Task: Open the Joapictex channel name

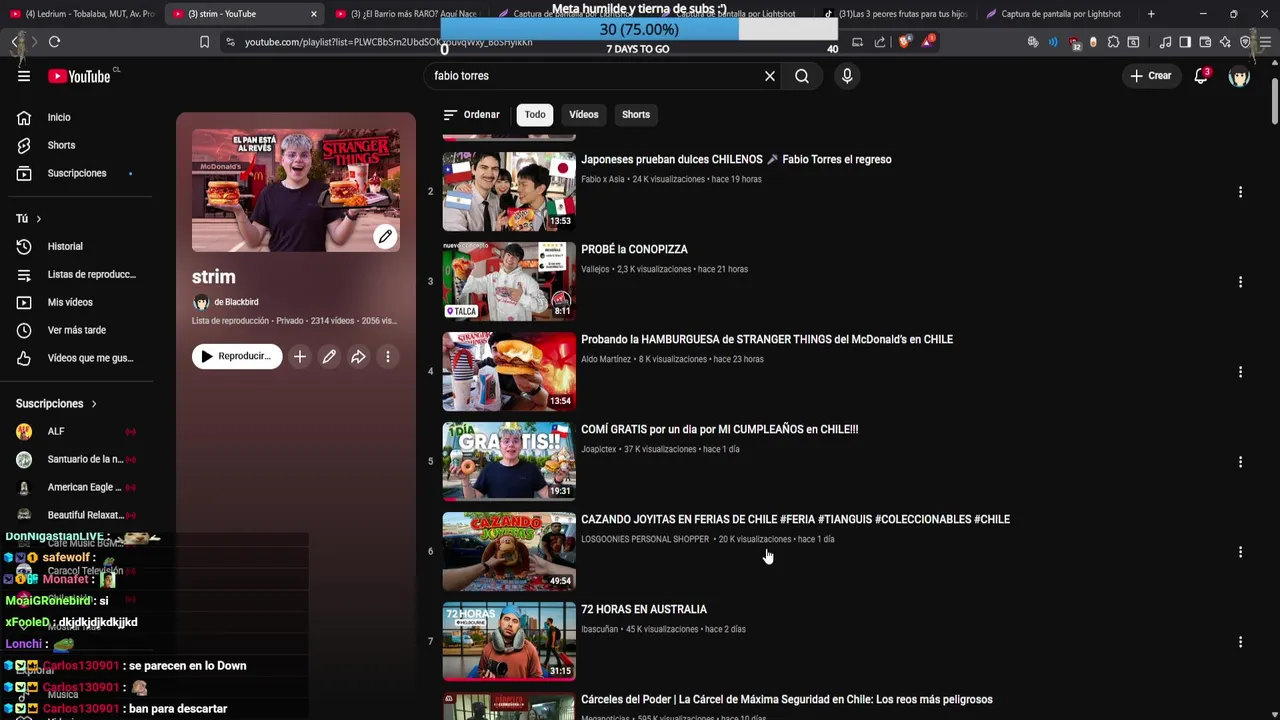Action: tap(598, 449)
